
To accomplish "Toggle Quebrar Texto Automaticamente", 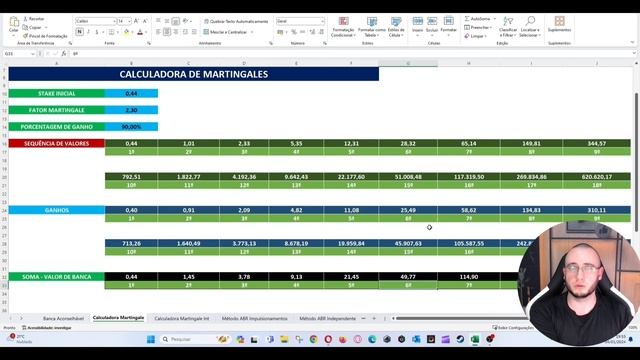I will tap(236, 21).
